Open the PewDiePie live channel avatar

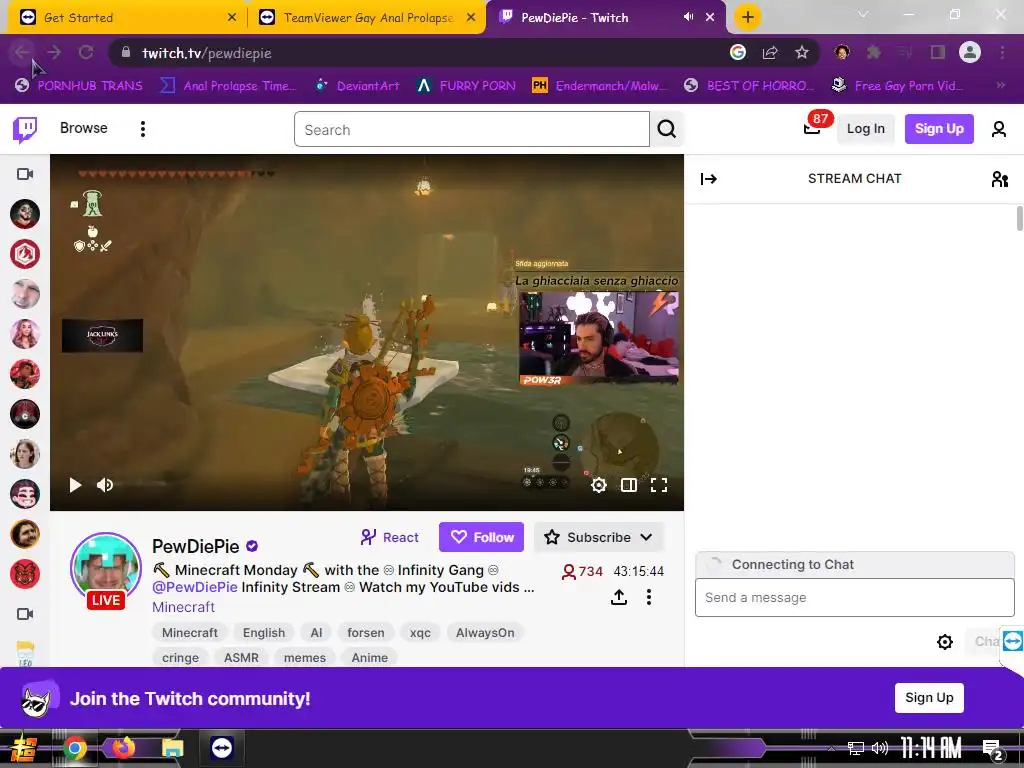(106, 568)
